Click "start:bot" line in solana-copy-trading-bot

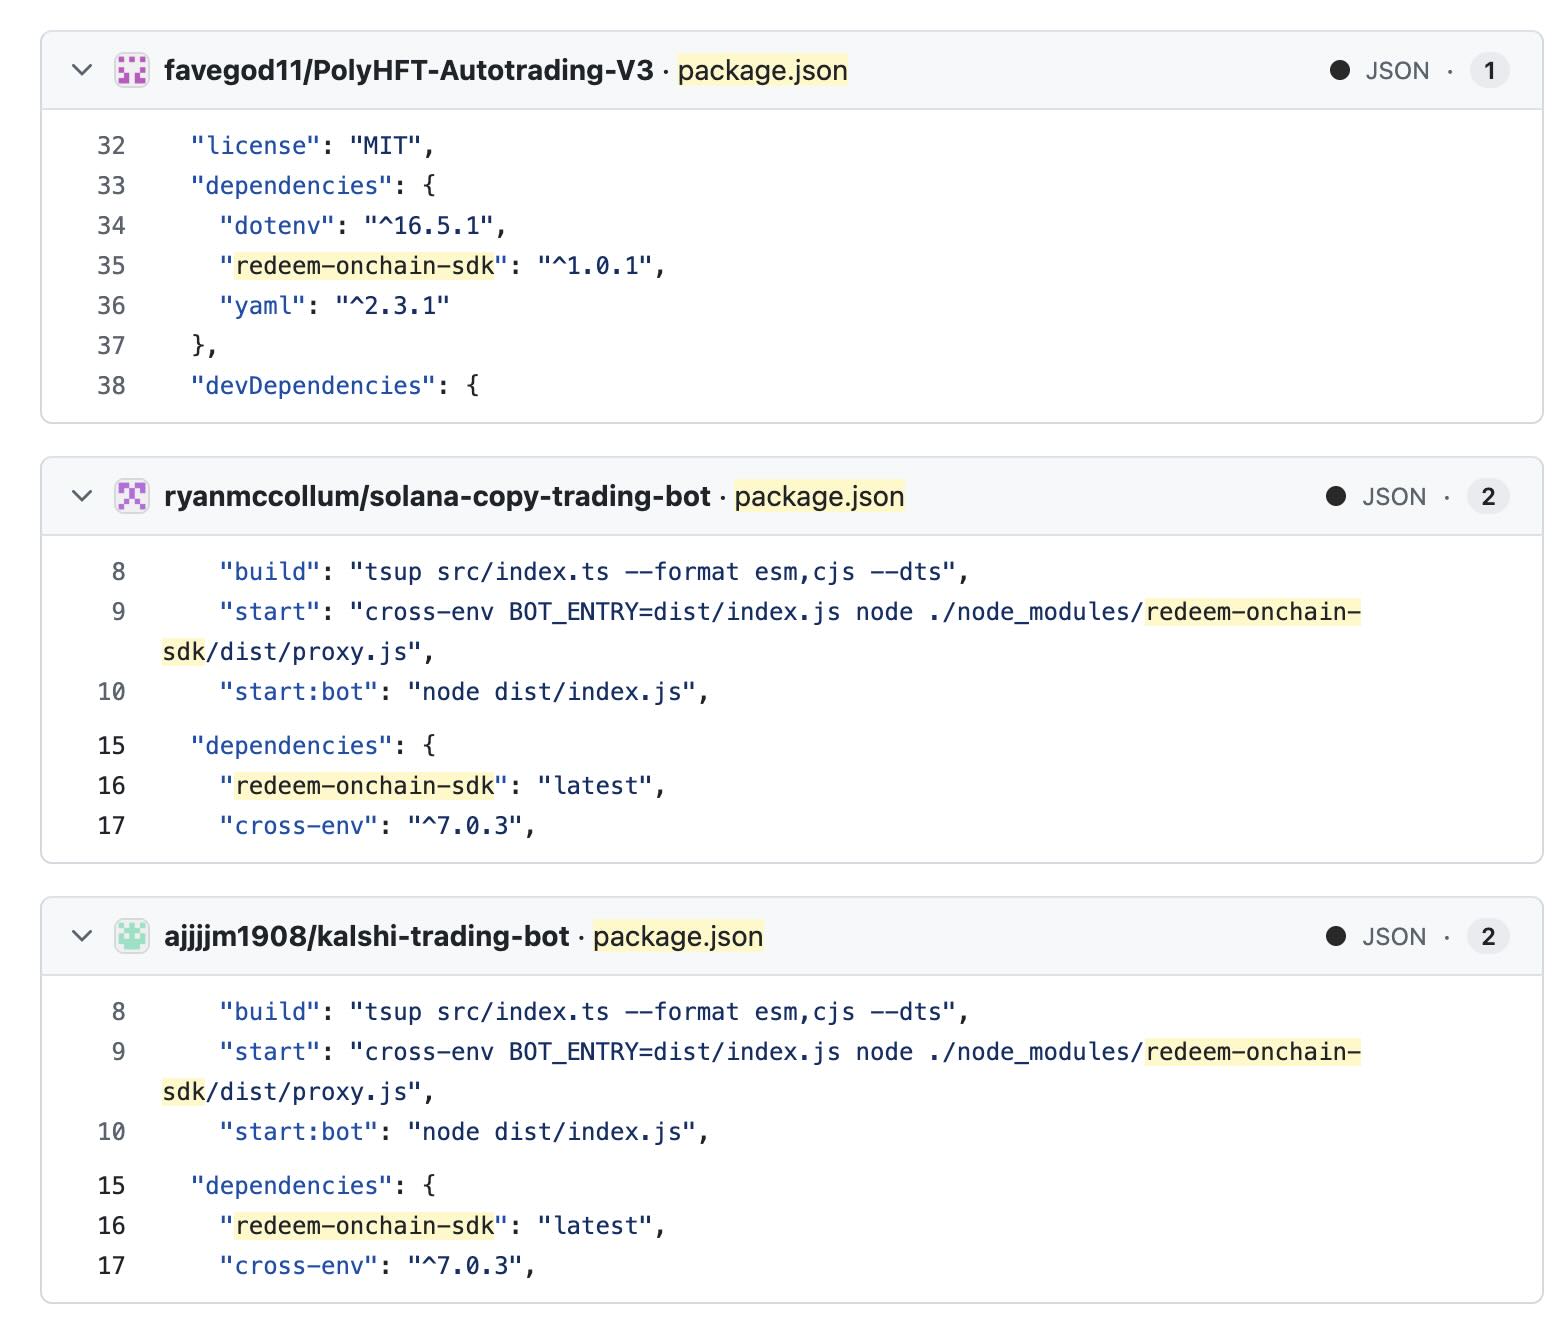(464, 691)
